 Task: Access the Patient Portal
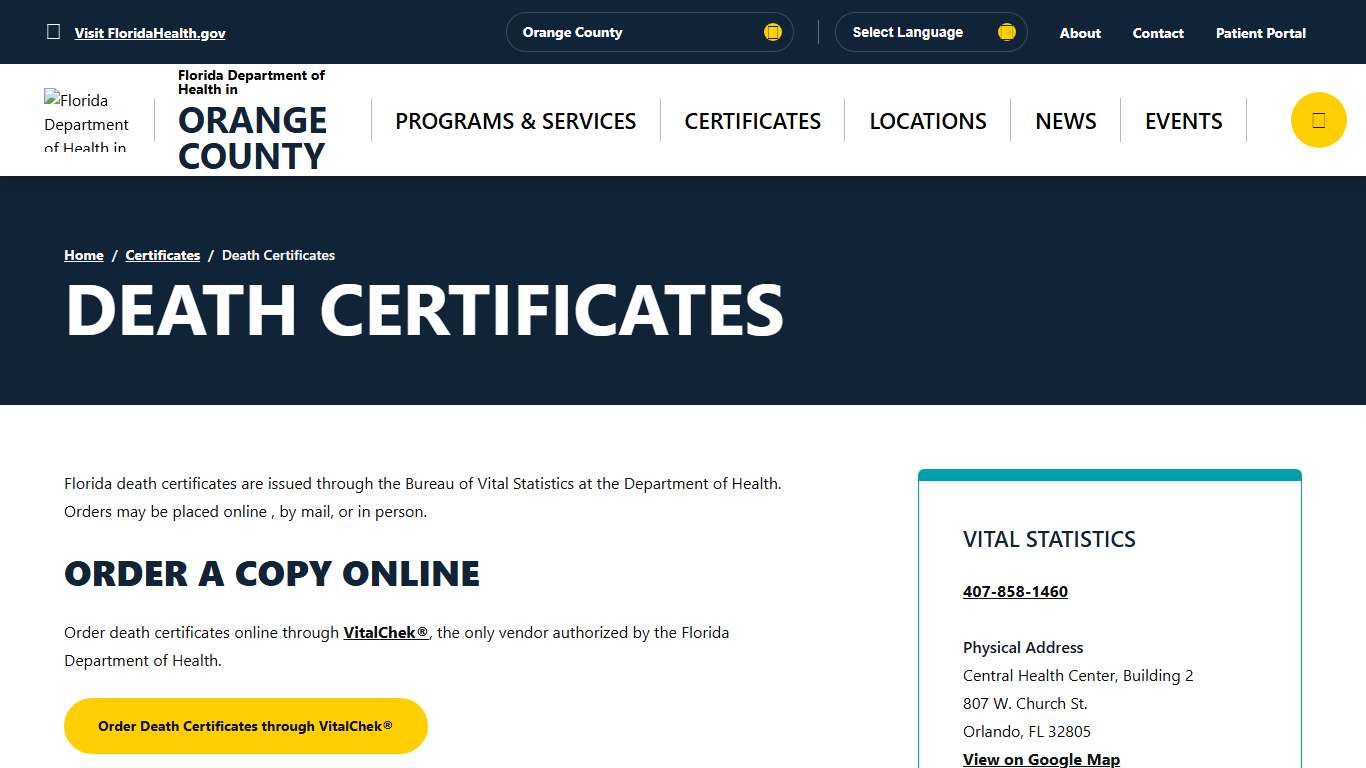coord(1260,32)
